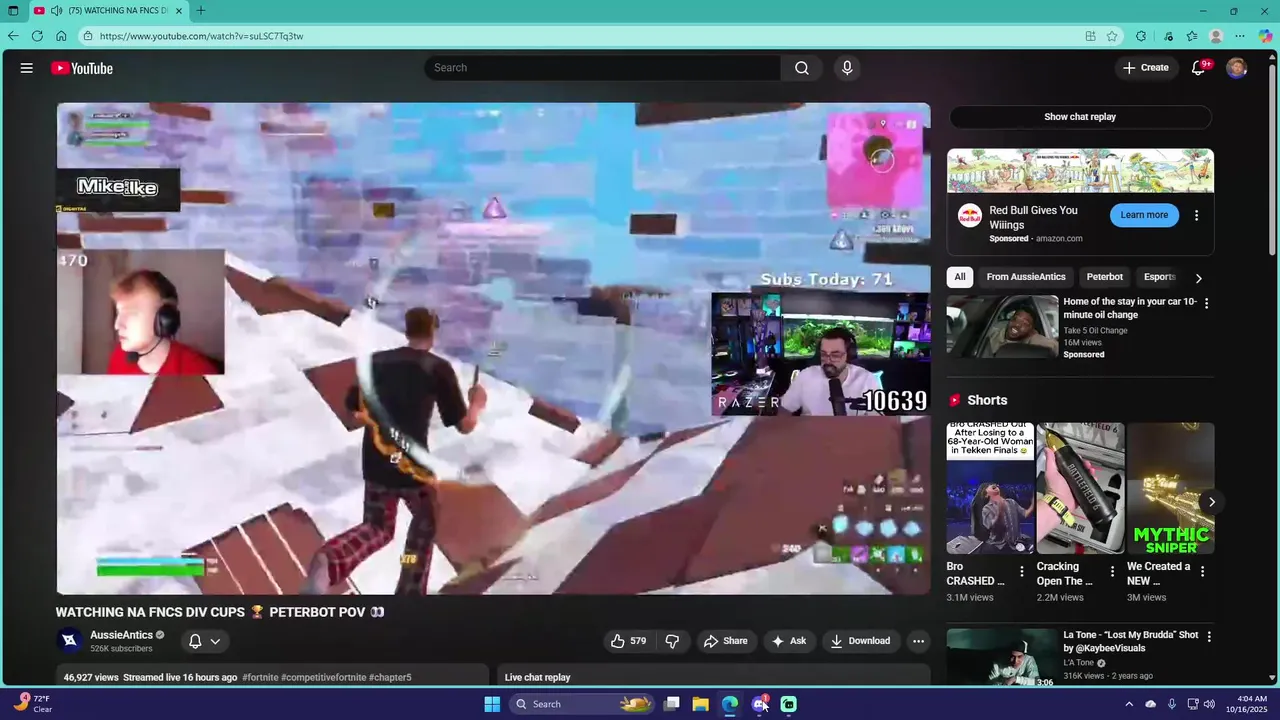
Task: Download the video
Action: 860,641
